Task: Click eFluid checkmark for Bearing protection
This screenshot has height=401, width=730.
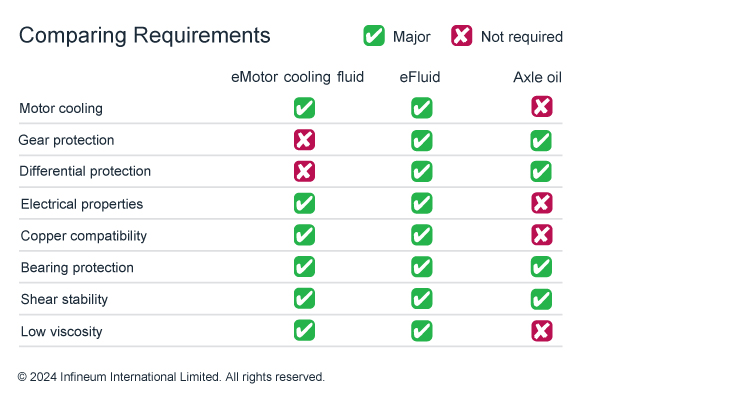Action: pos(422,267)
